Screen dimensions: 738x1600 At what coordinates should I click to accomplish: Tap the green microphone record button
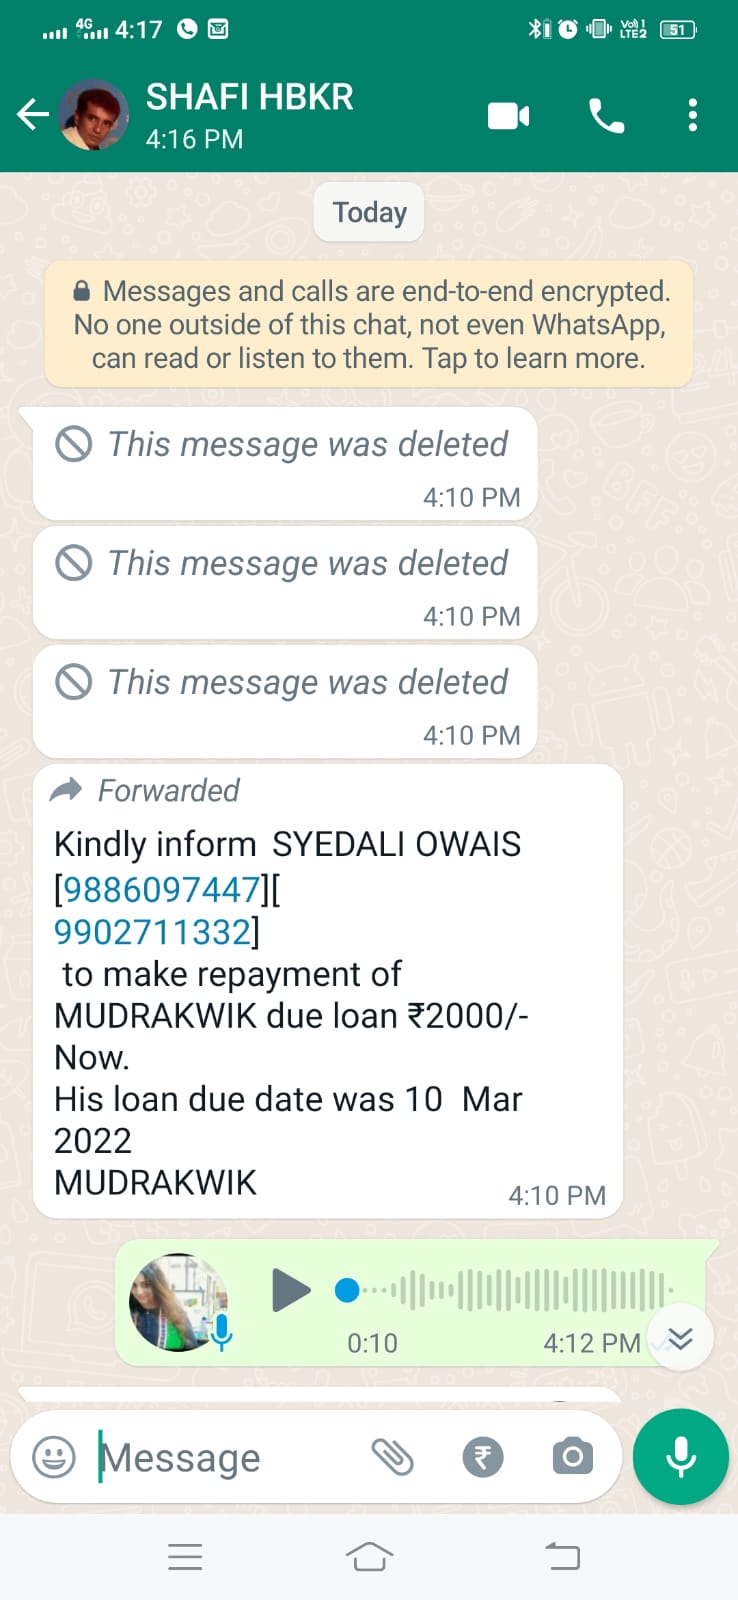[x=681, y=1457]
